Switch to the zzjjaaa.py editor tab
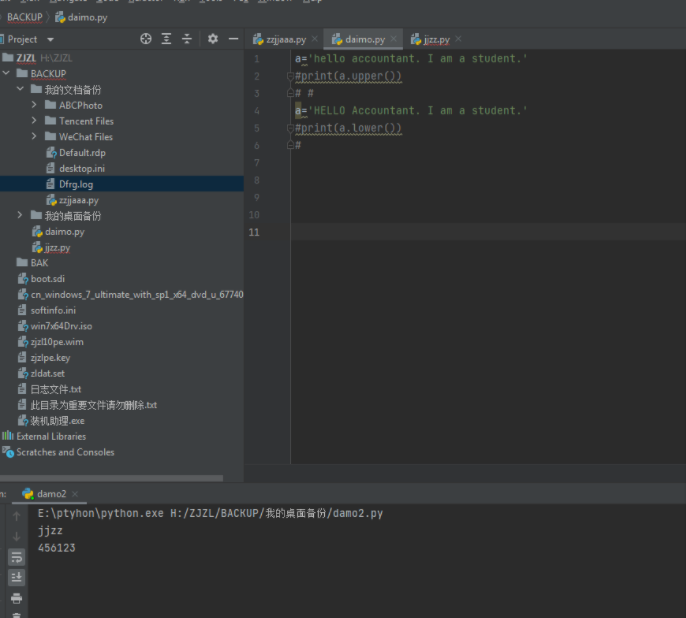The image size is (686, 618). pyautogui.click(x=285, y=40)
